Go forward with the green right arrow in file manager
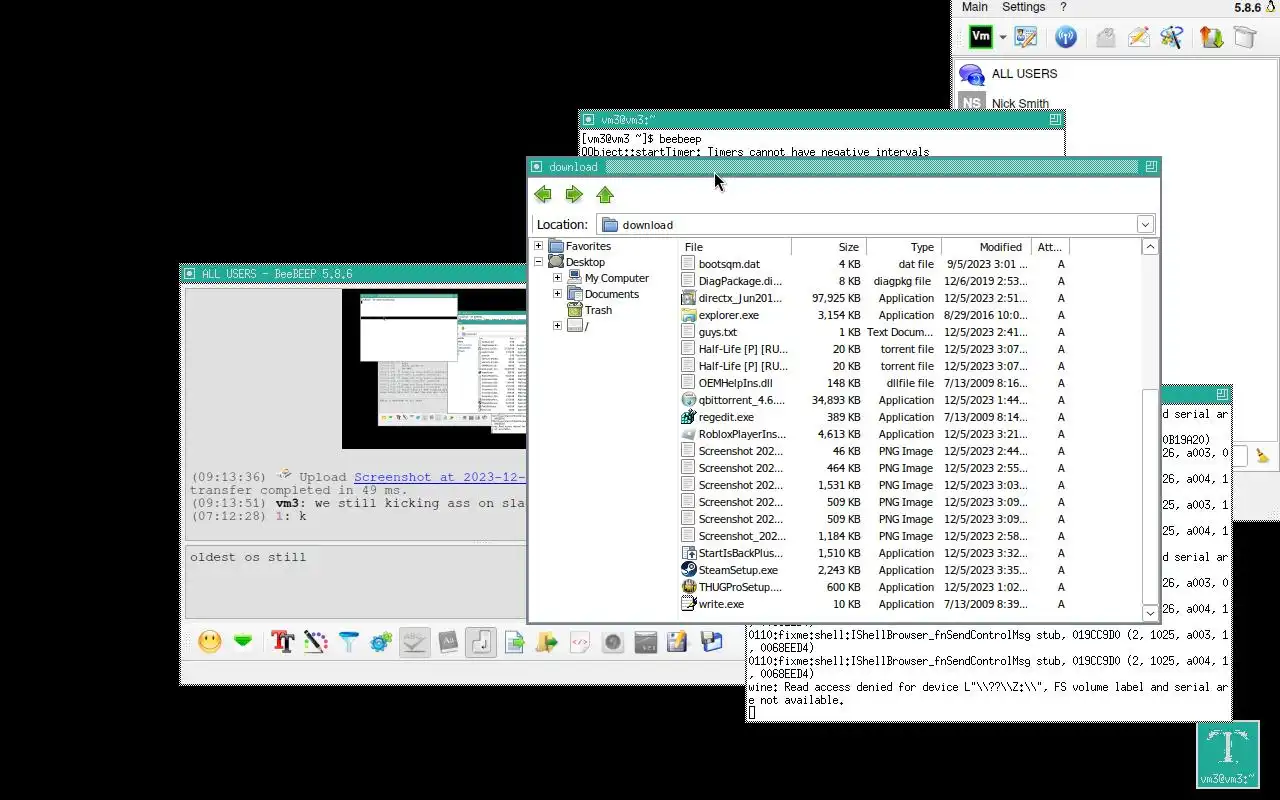This screenshot has width=1280, height=800. [574, 194]
